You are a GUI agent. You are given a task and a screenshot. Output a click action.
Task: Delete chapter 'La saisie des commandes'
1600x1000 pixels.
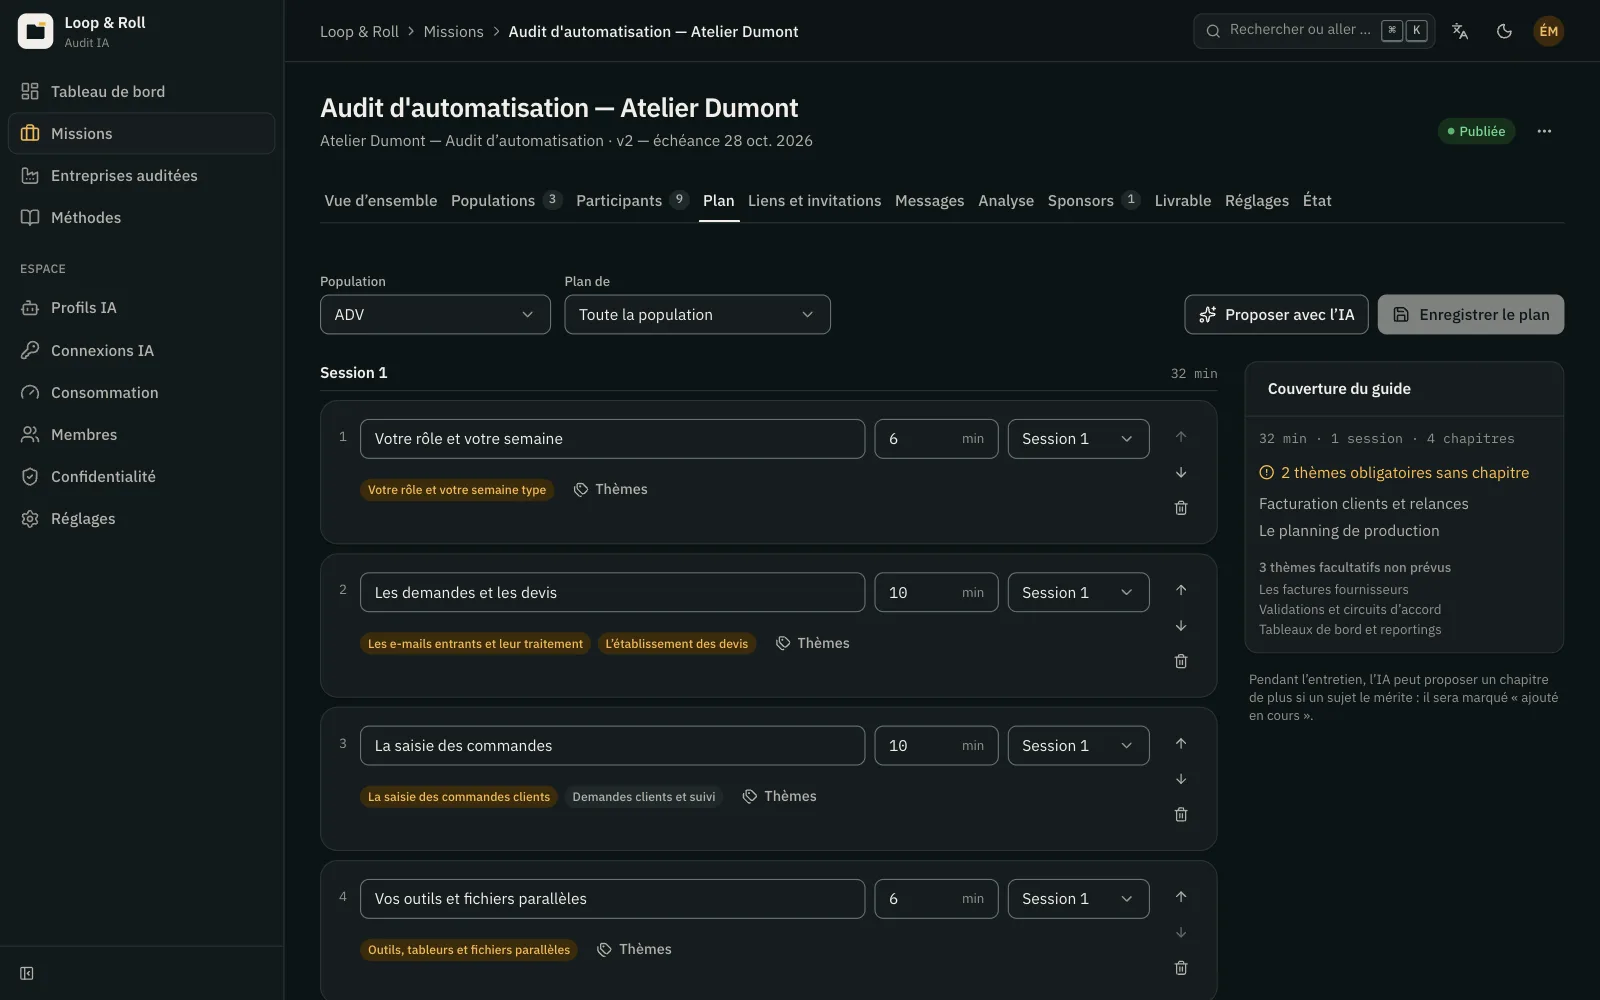pyautogui.click(x=1181, y=815)
